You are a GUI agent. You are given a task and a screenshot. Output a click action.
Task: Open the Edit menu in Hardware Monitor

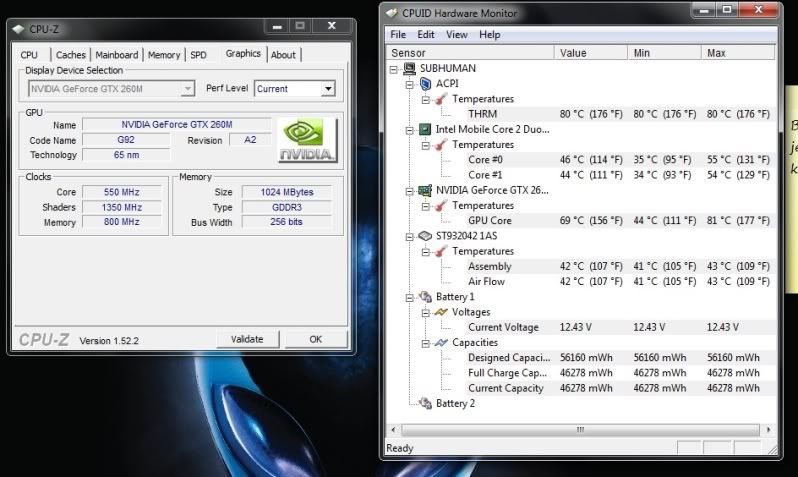[425, 35]
